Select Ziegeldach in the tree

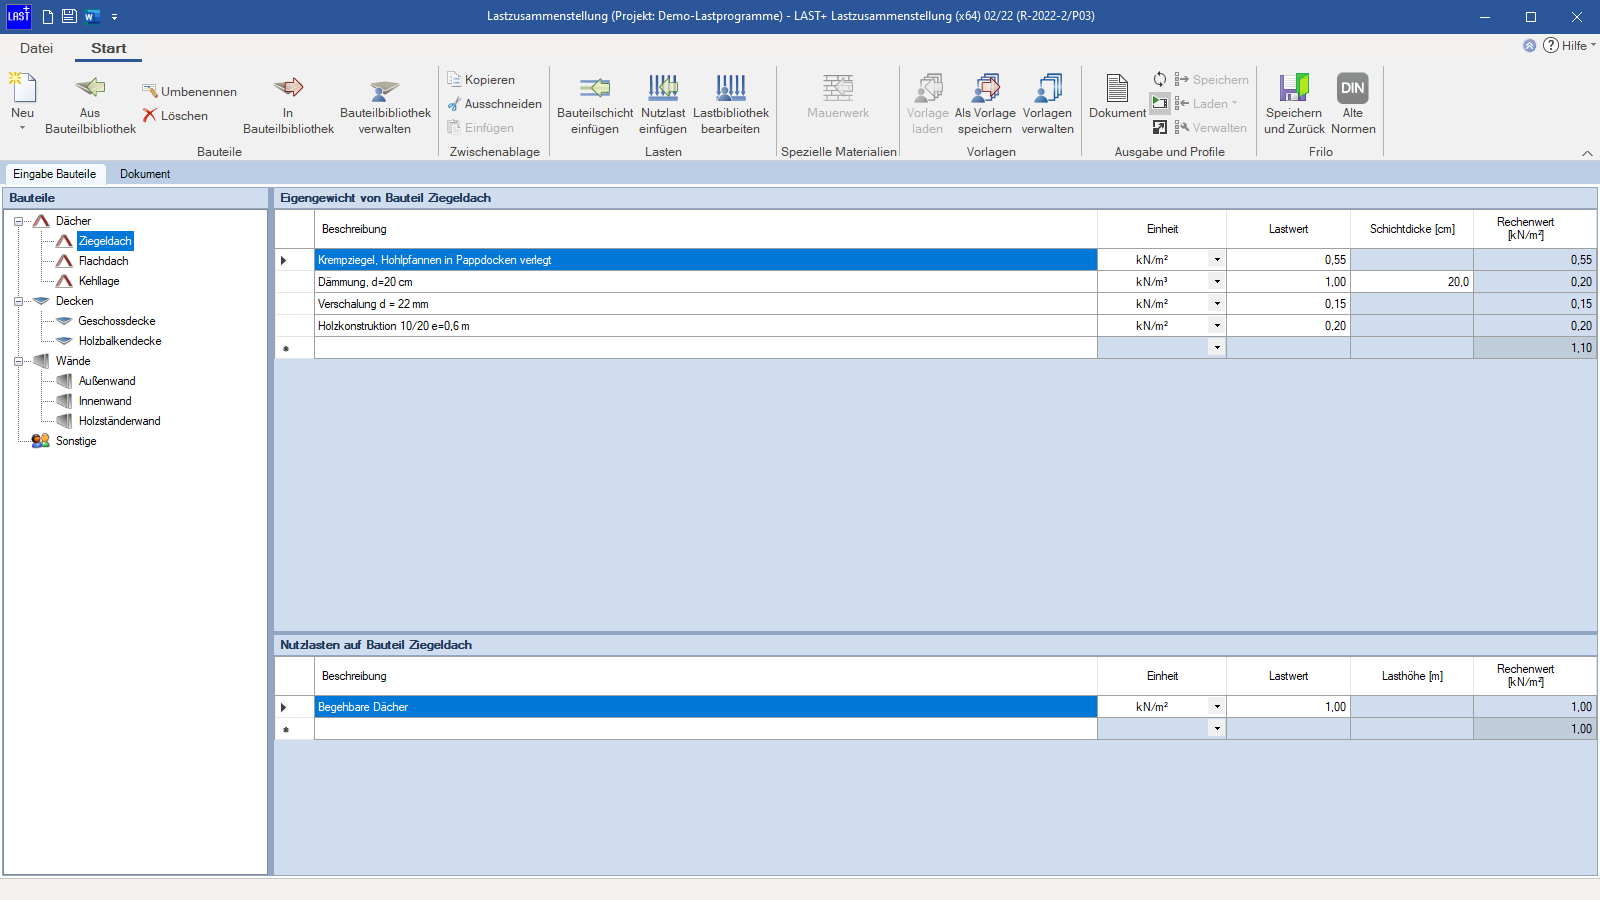pyautogui.click(x=105, y=241)
